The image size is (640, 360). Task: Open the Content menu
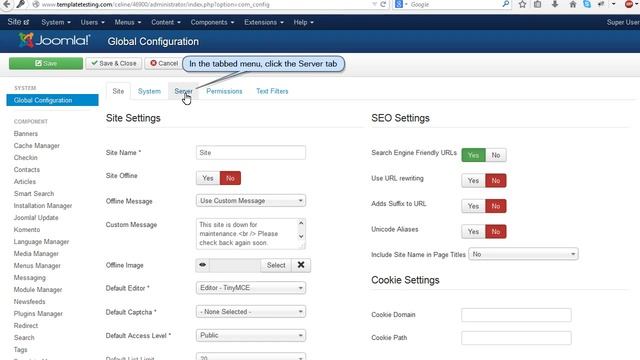(x=166, y=22)
